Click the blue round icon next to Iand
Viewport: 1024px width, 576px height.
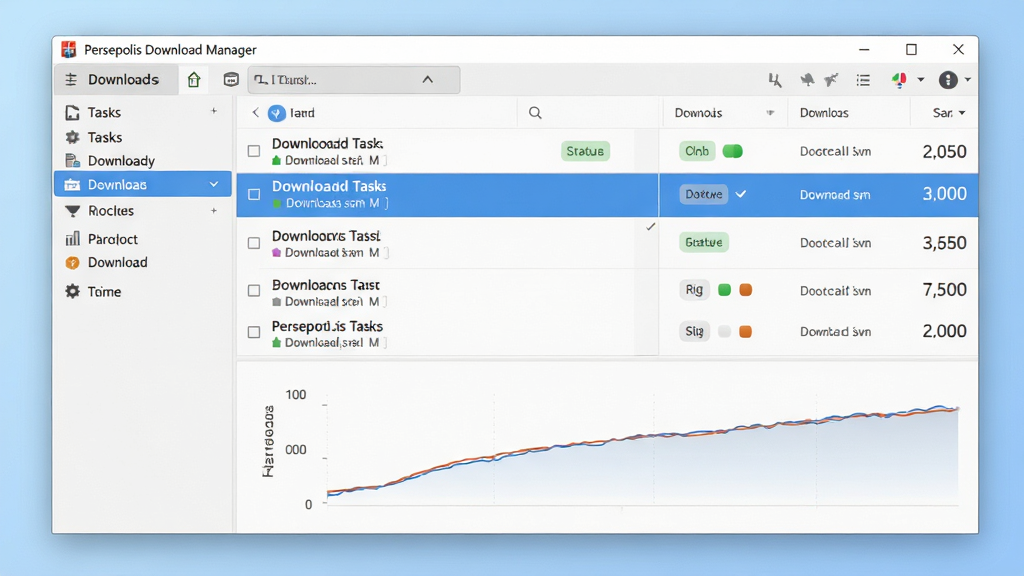click(x=276, y=113)
